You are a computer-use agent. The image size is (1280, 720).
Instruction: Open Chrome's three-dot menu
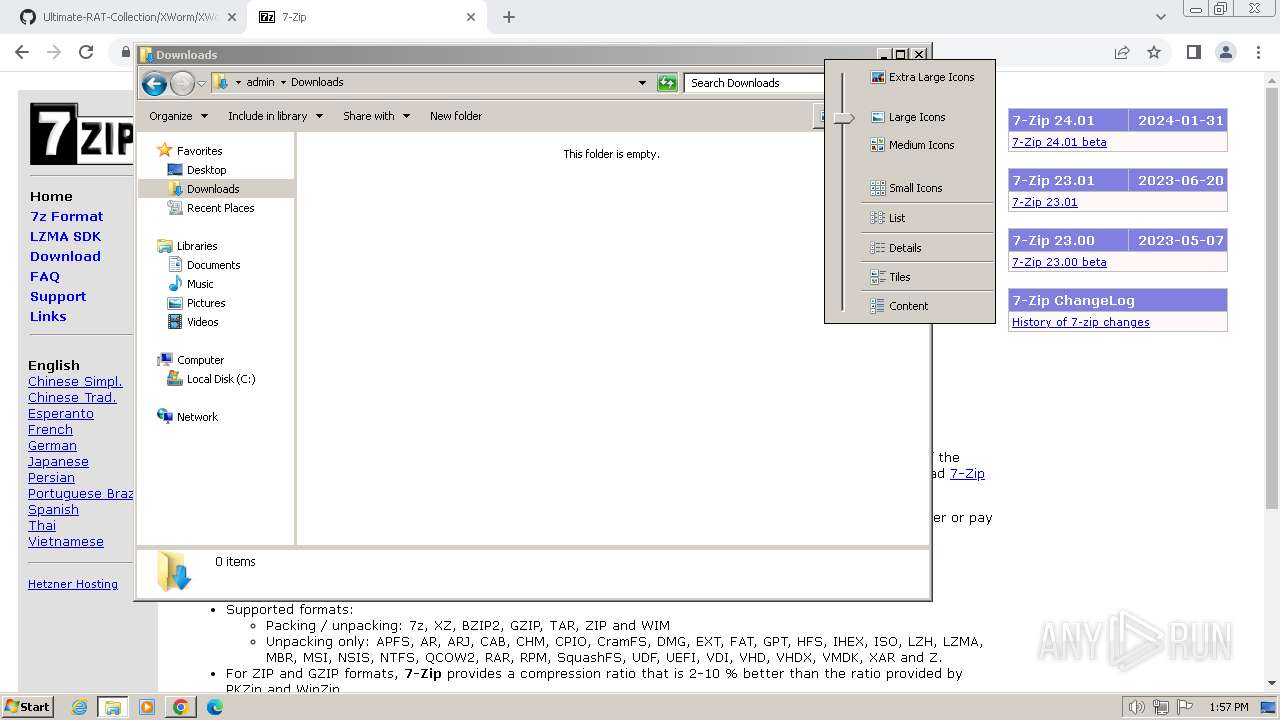pos(1258,52)
